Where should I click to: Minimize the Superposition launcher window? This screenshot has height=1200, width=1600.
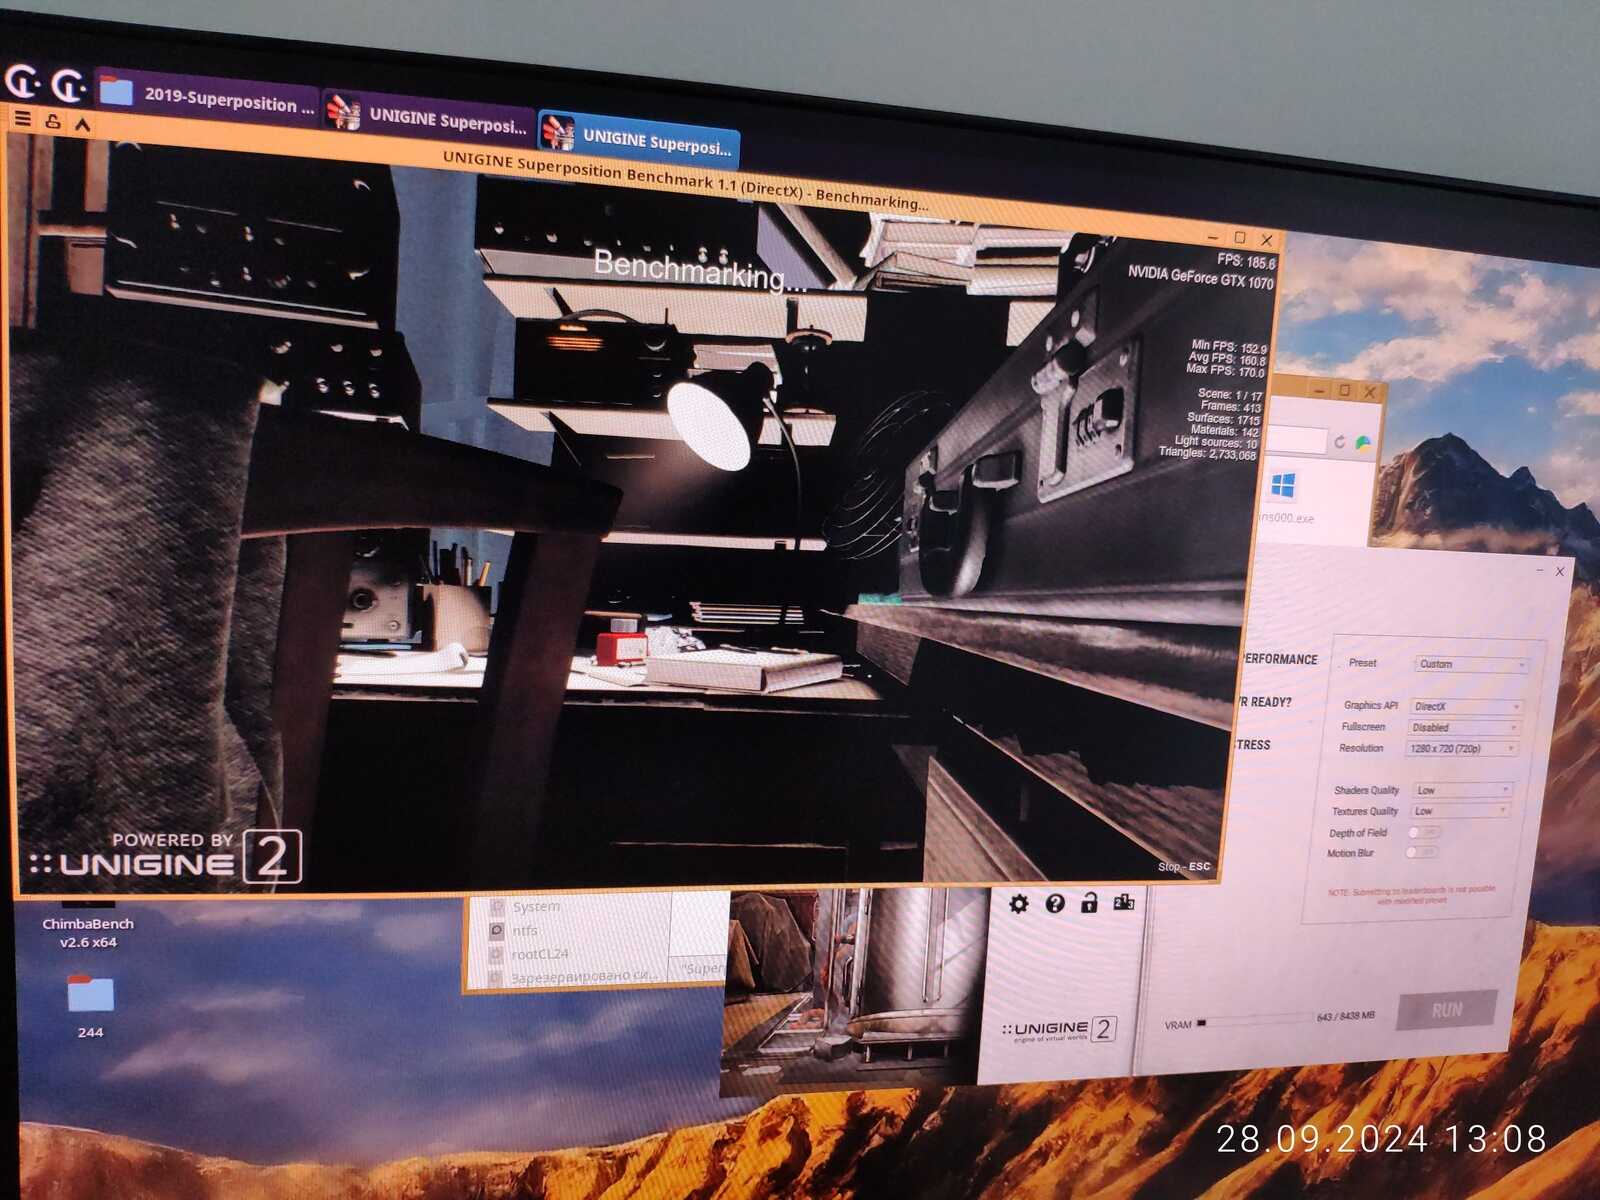click(x=1538, y=569)
